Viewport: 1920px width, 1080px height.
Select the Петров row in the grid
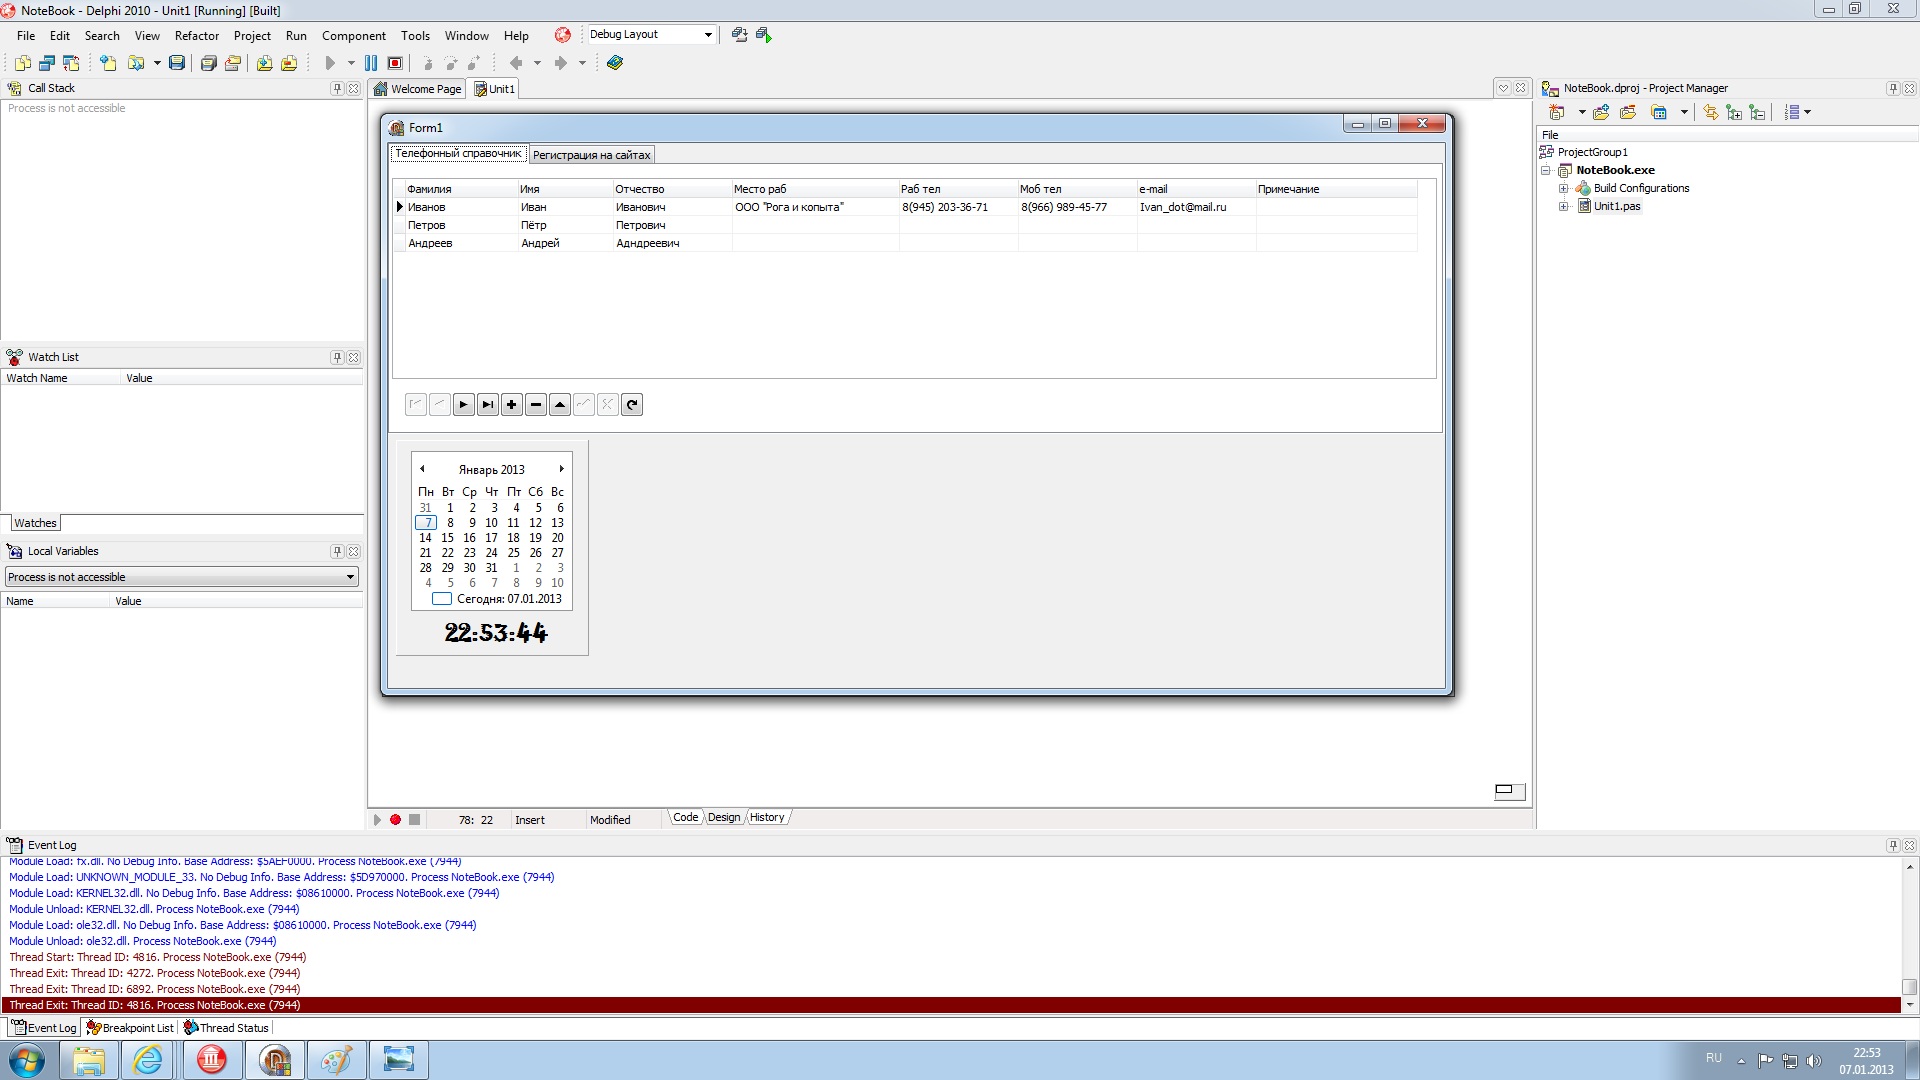point(427,225)
